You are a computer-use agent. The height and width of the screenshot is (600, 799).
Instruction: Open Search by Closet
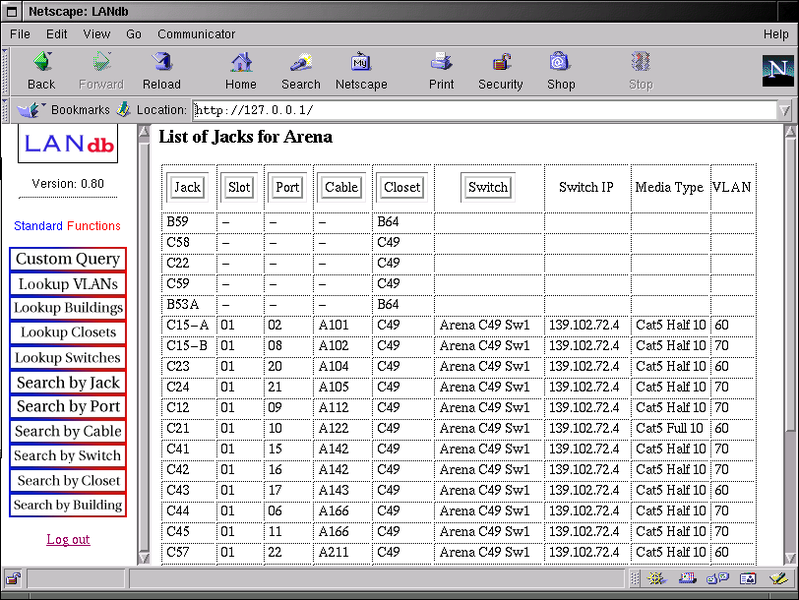[x=68, y=481]
